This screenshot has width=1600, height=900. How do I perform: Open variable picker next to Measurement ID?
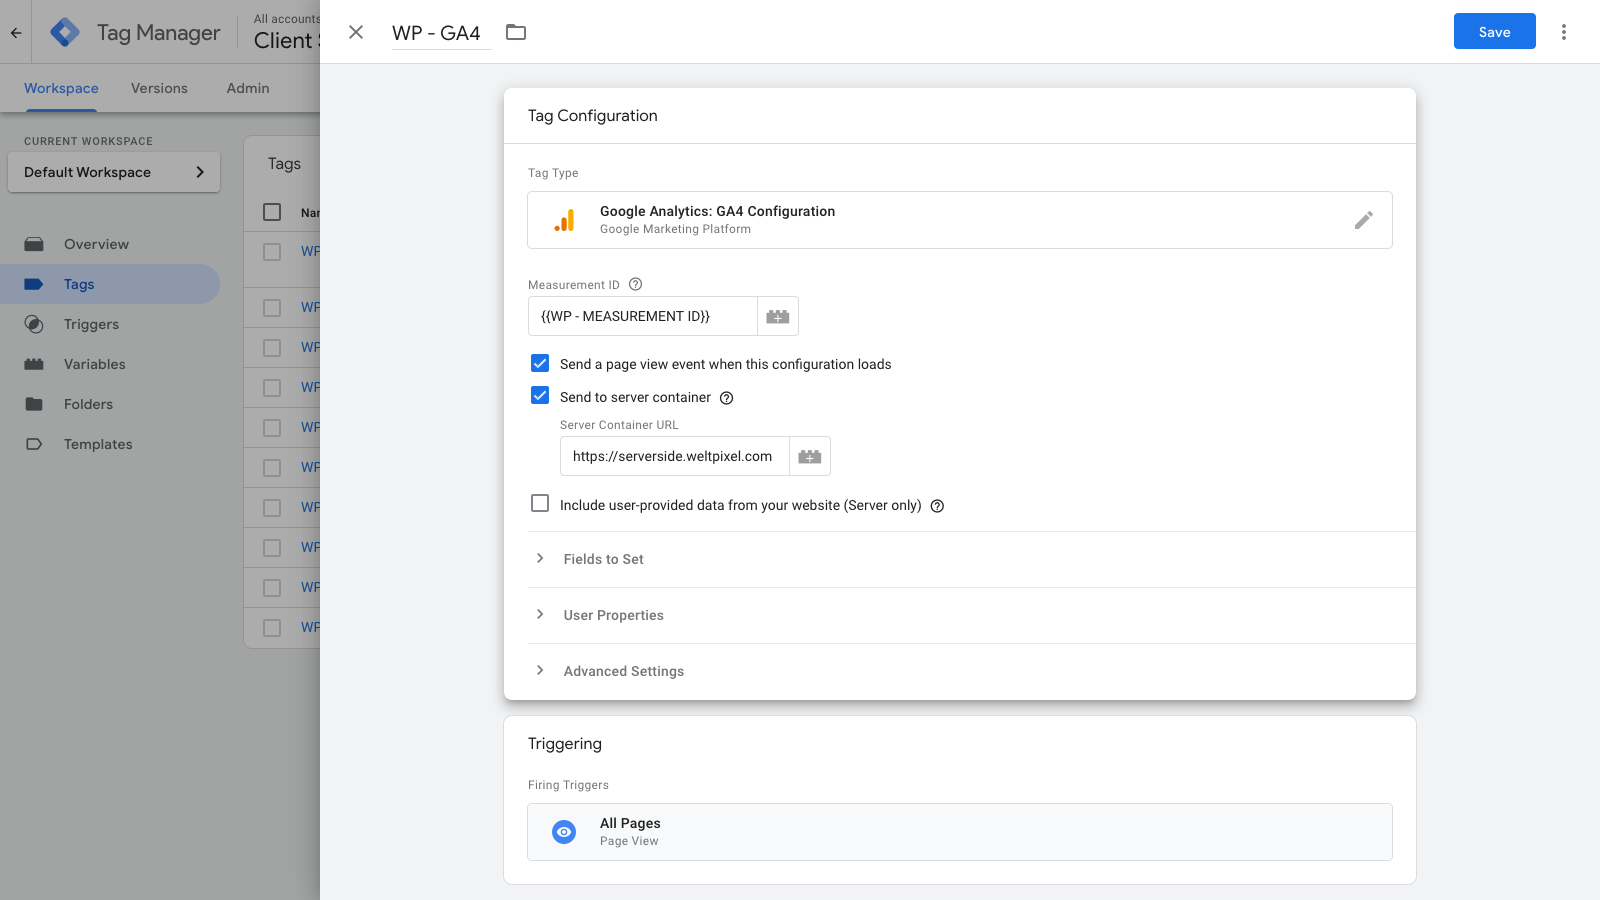pos(777,316)
